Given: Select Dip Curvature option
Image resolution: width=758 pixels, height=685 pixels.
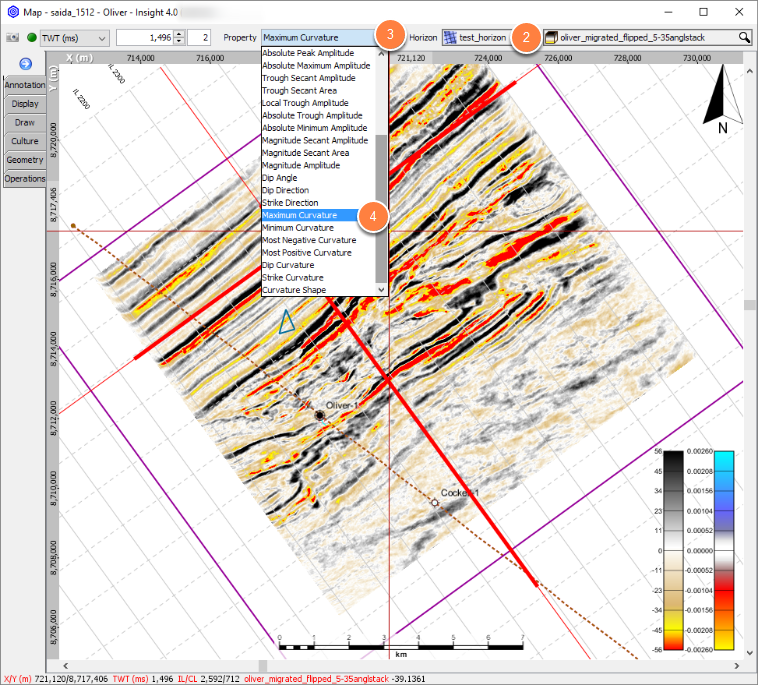Looking at the screenshot, I should tap(318, 265).
